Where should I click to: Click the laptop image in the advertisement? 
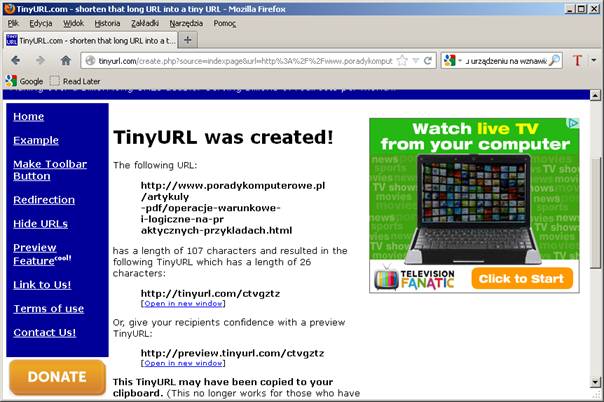474,208
